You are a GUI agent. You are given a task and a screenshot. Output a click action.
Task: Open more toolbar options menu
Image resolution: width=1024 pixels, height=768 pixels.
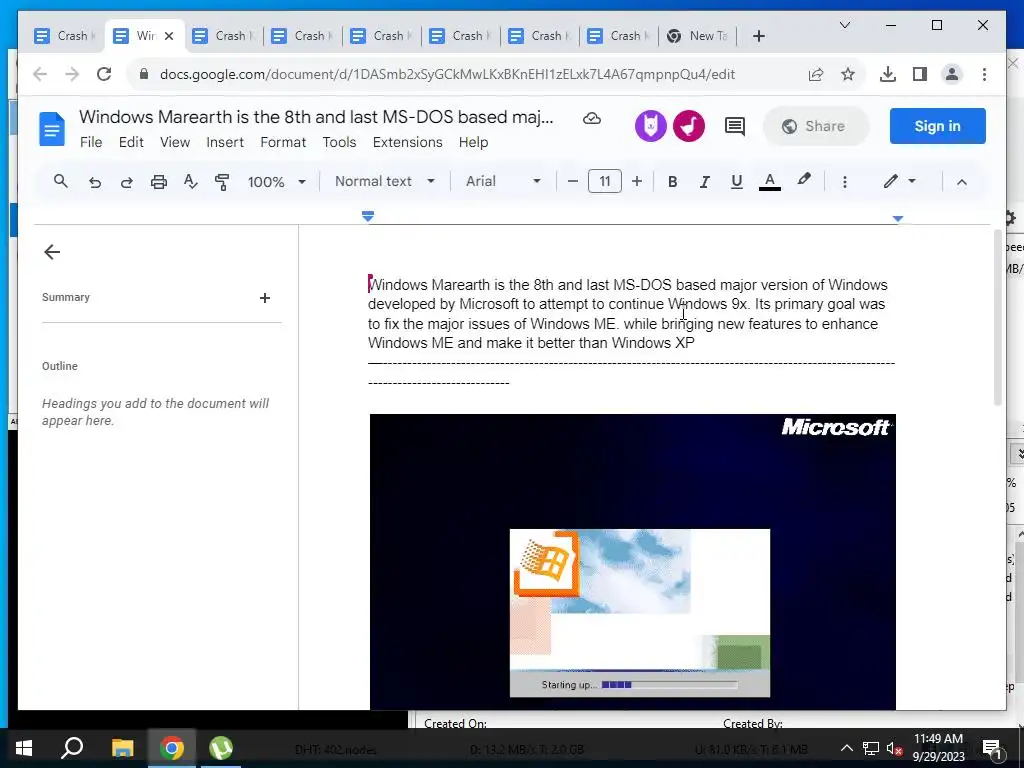[844, 182]
